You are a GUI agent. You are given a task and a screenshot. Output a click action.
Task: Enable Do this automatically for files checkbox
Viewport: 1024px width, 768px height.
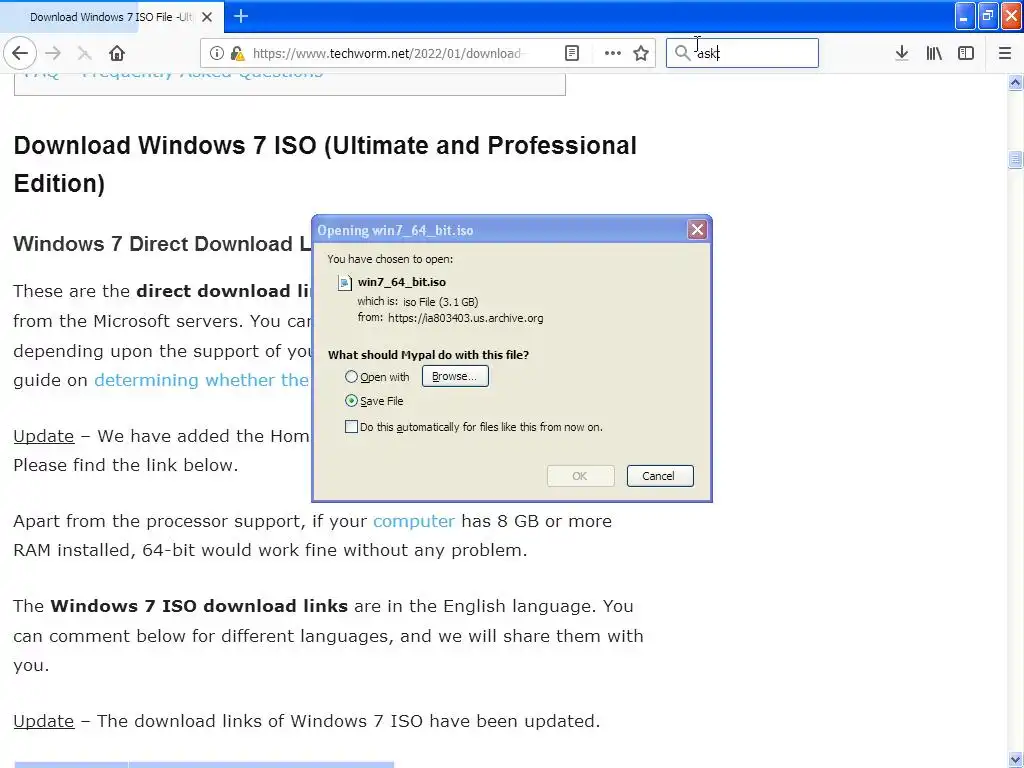[351, 426]
